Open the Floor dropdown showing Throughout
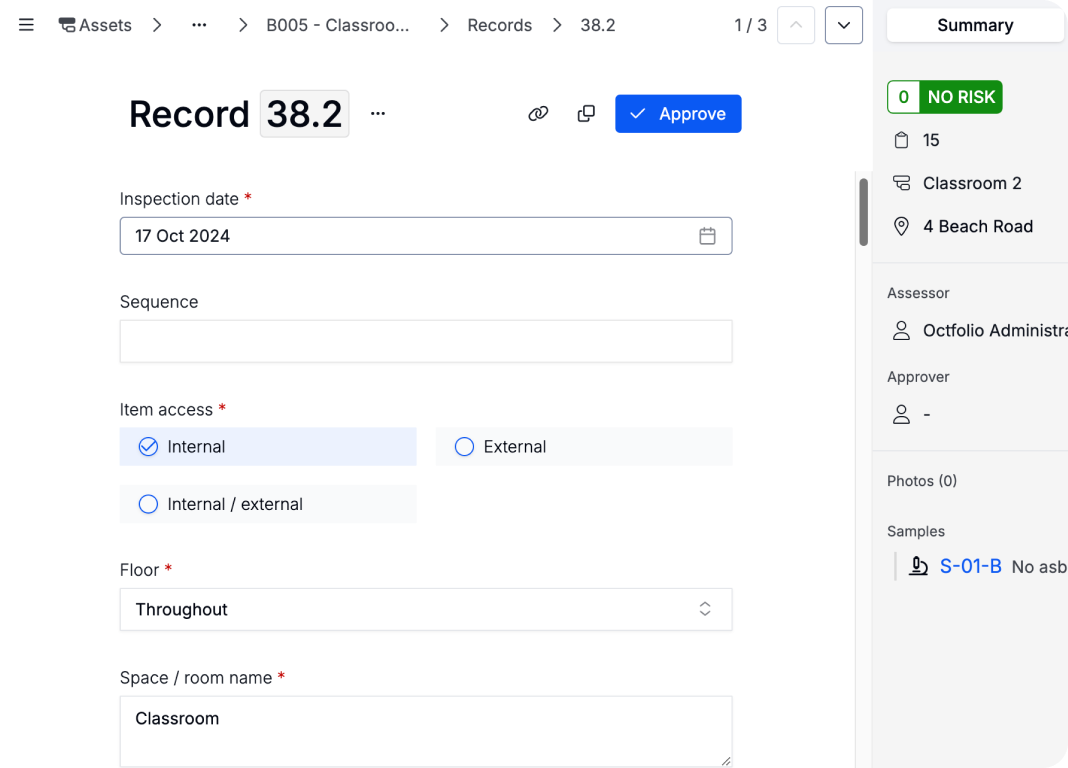Image resolution: width=1068 pixels, height=768 pixels. click(x=426, y=609)
